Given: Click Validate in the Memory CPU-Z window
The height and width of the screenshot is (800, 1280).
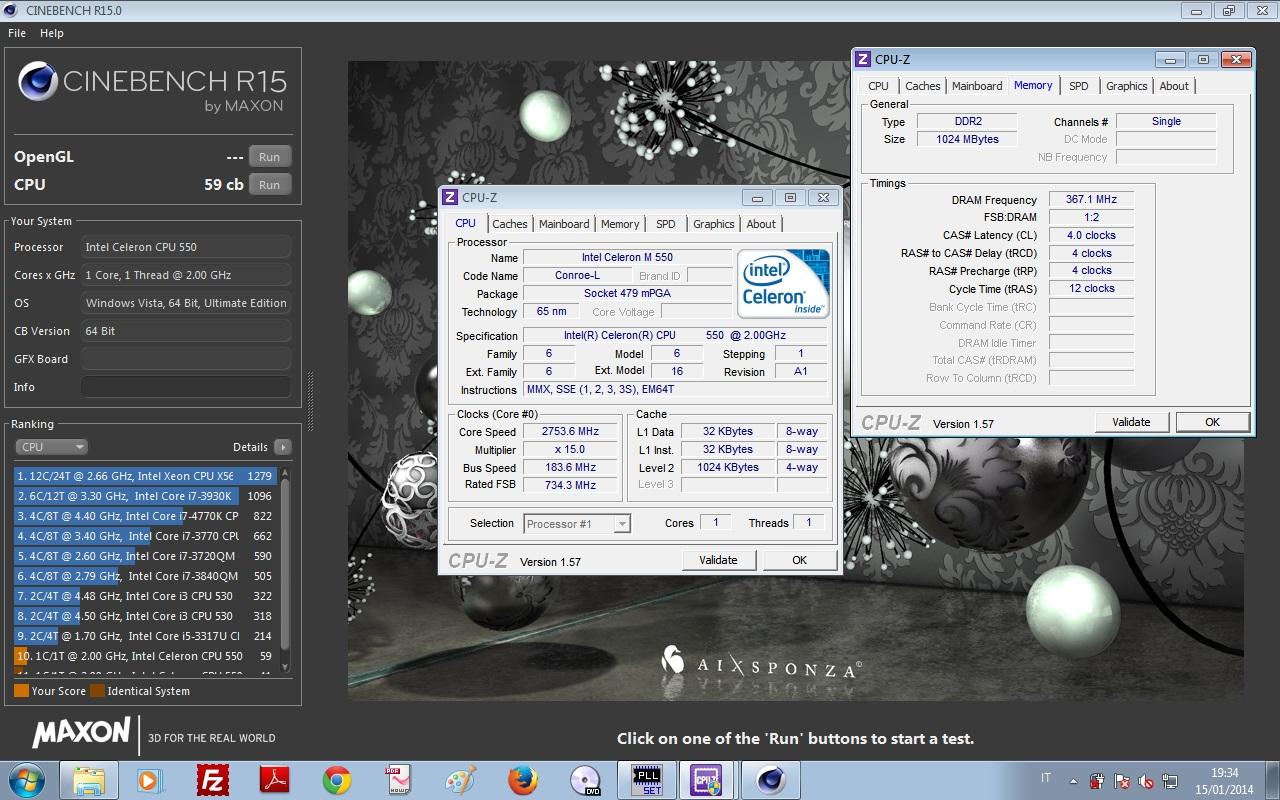Looking at the screenshot, I should [1131, 422].
